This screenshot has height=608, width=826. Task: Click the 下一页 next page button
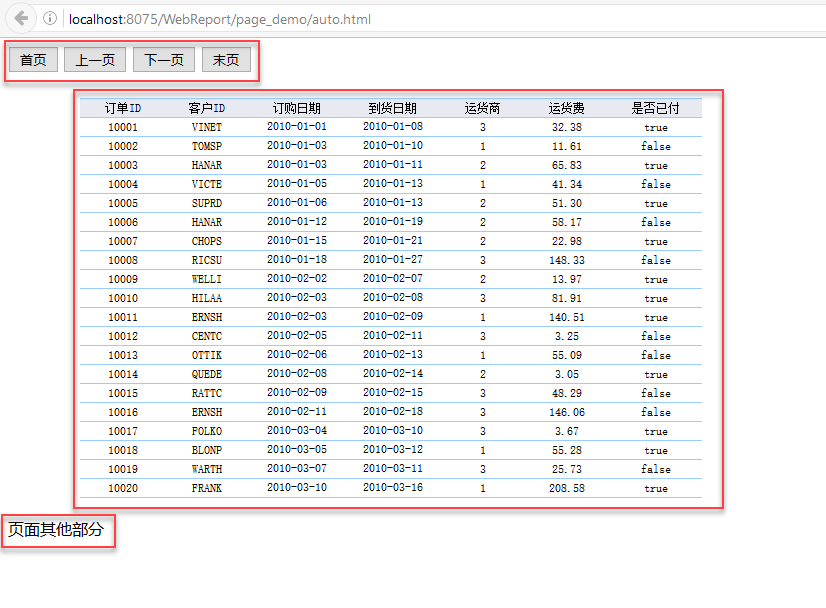click(164, 60)
